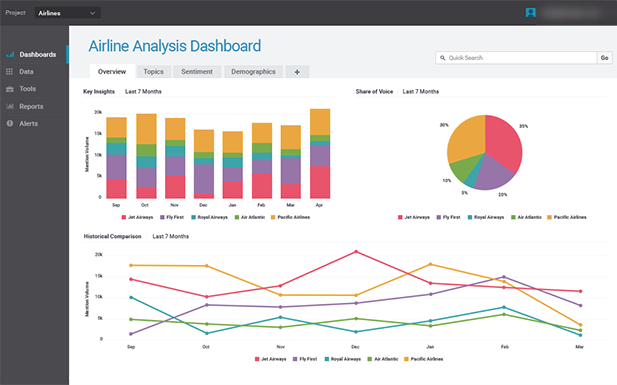Click the user profile avatar icon

530,13
